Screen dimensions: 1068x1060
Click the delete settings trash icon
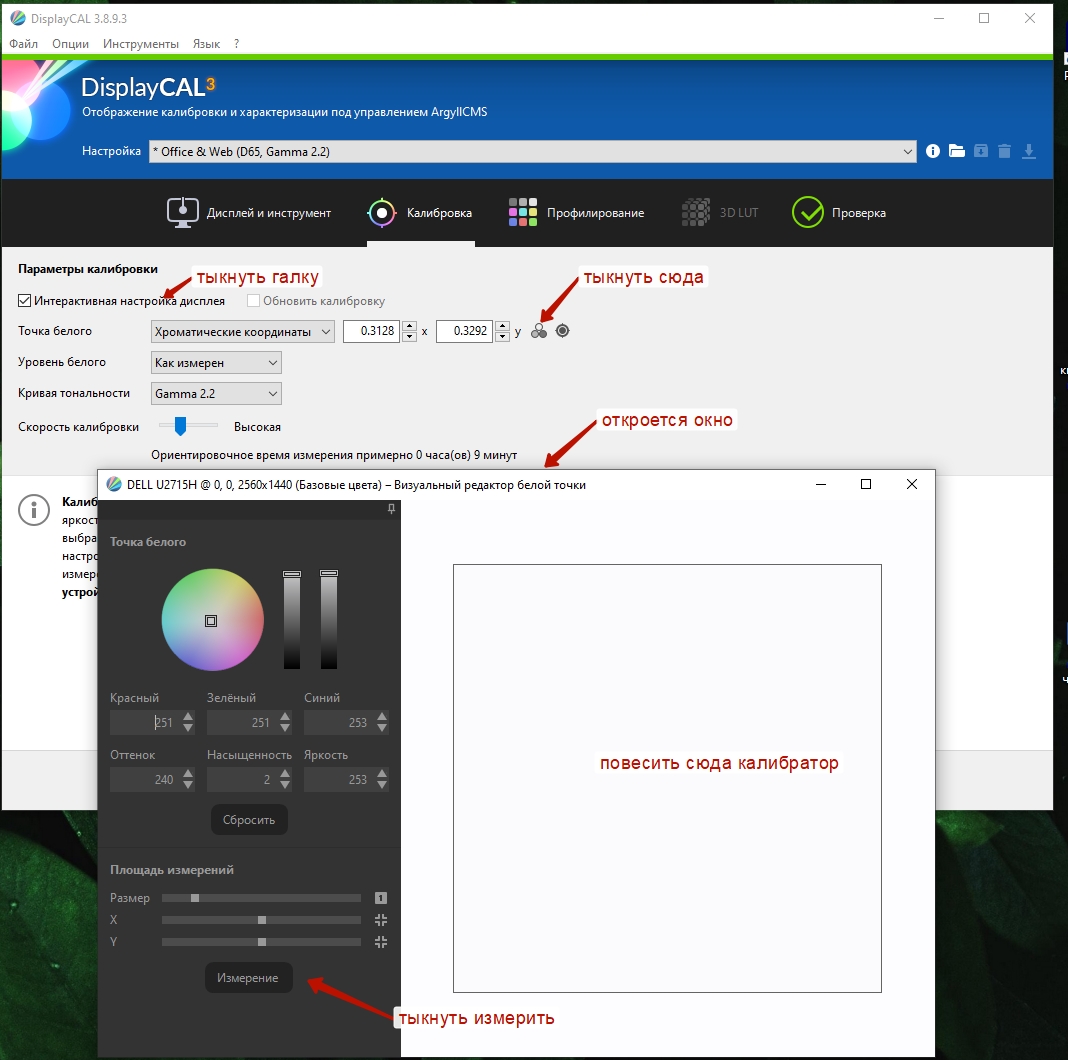(1005, 151)
